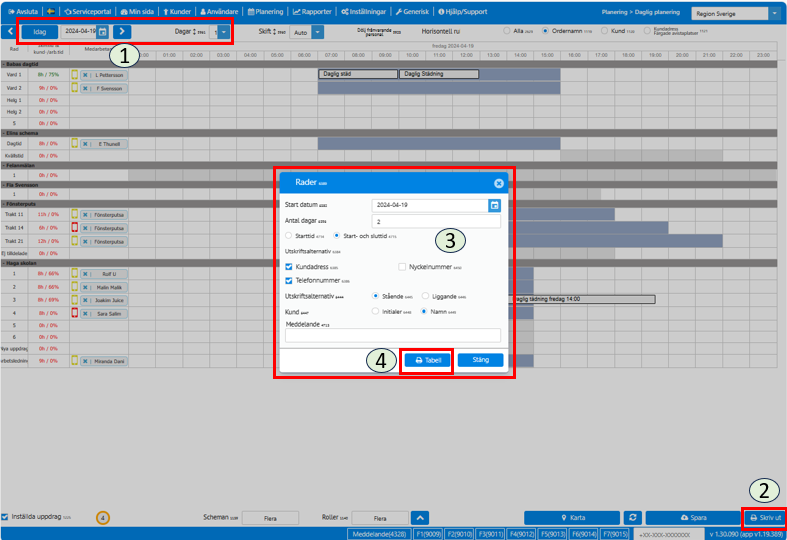Screen dimensions: 787x540
Task: Click the Daglig Städning order block
Action: [x=439, y=74]
